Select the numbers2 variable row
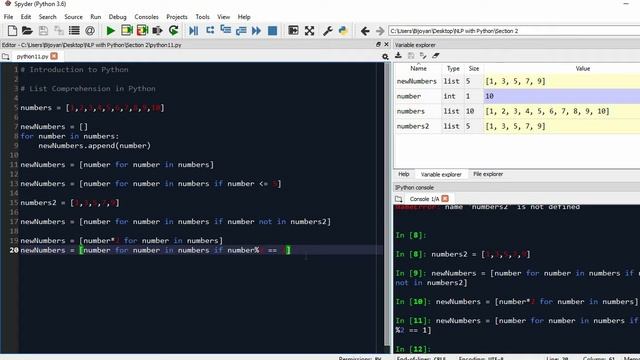This screenshot has width=640, height=360. (x=517, y=126)
